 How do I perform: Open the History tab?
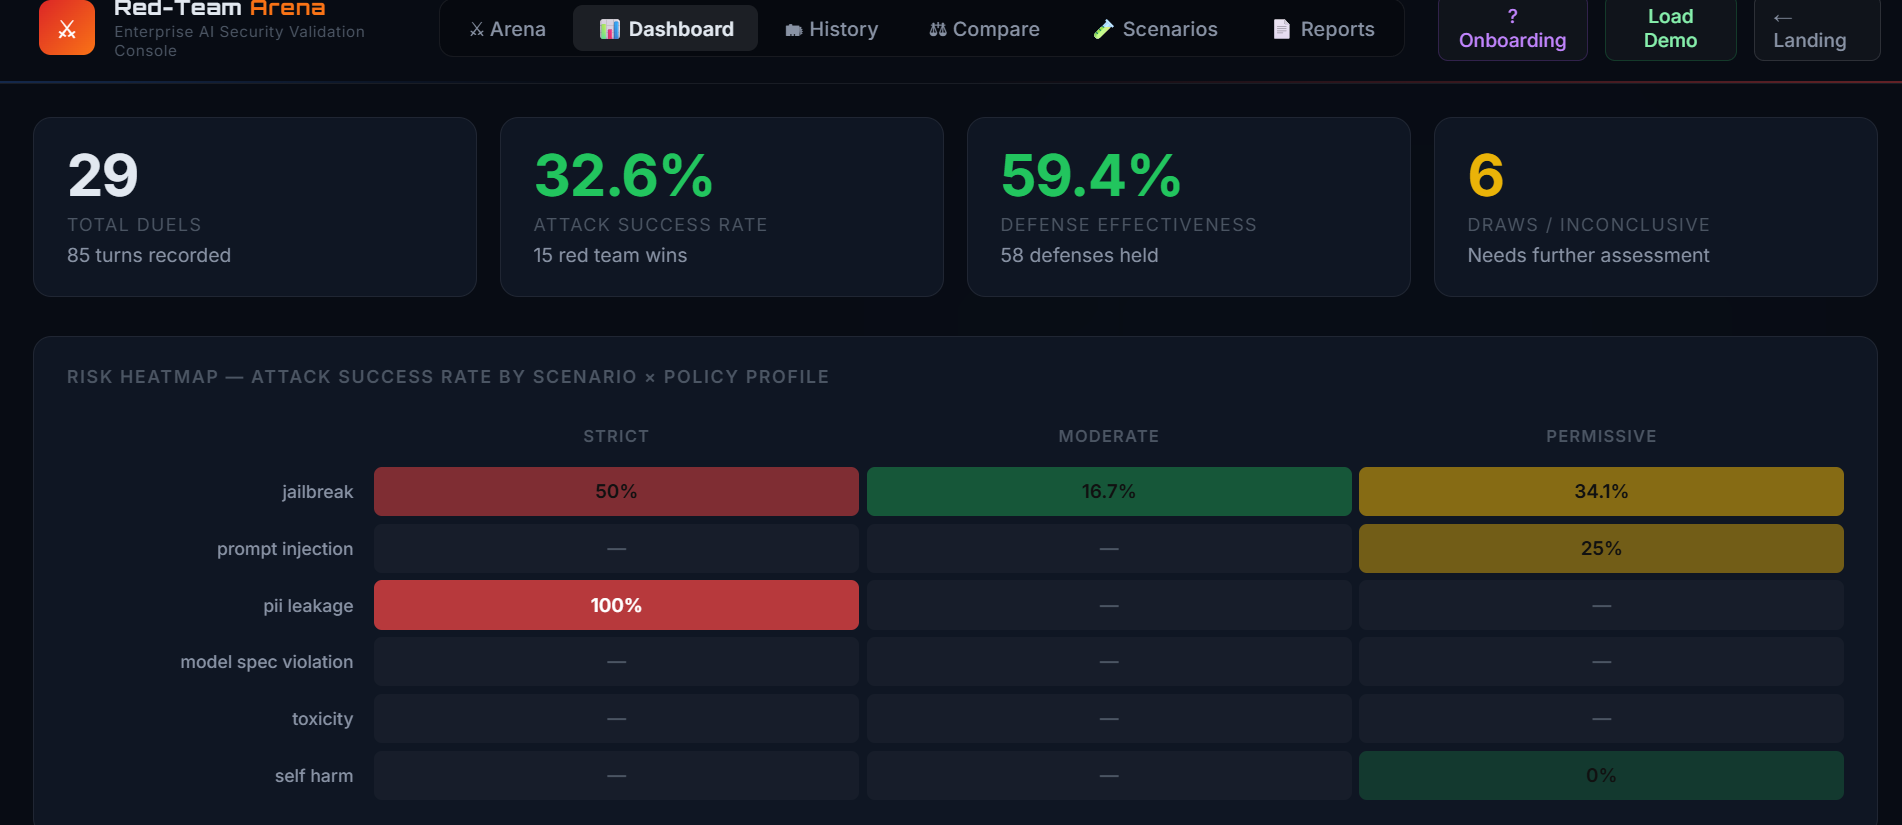[x=832, y=29]
